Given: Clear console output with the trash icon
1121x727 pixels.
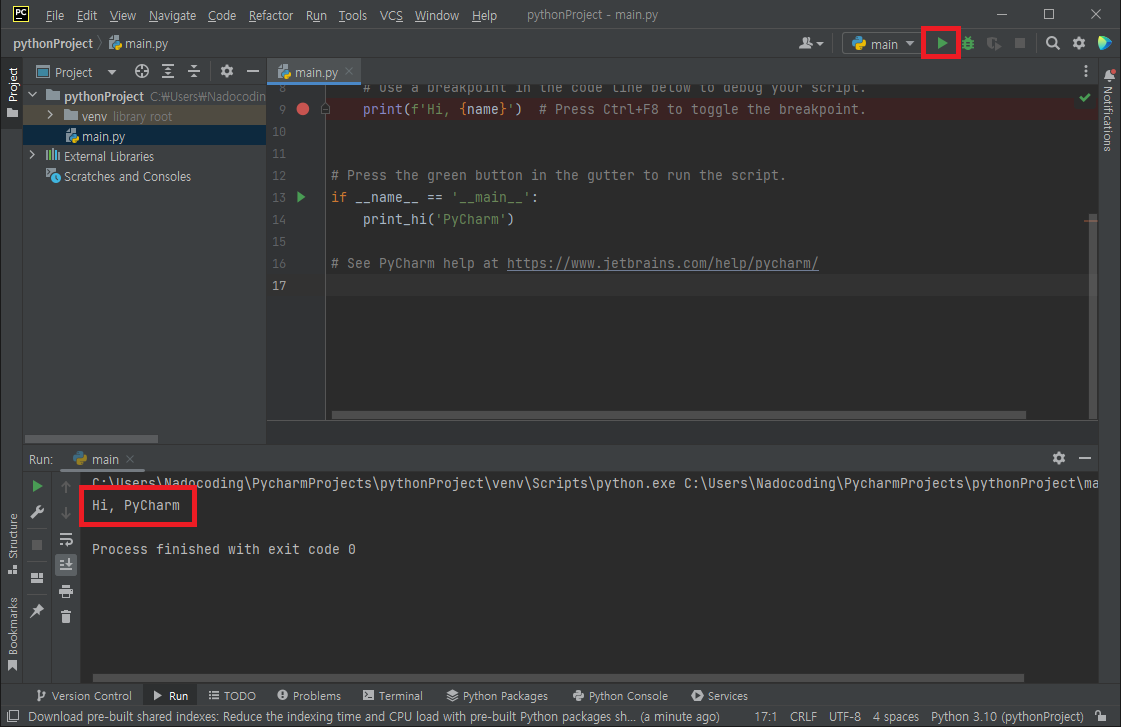Looking at the screenshot, I should (x=66, y=617).
